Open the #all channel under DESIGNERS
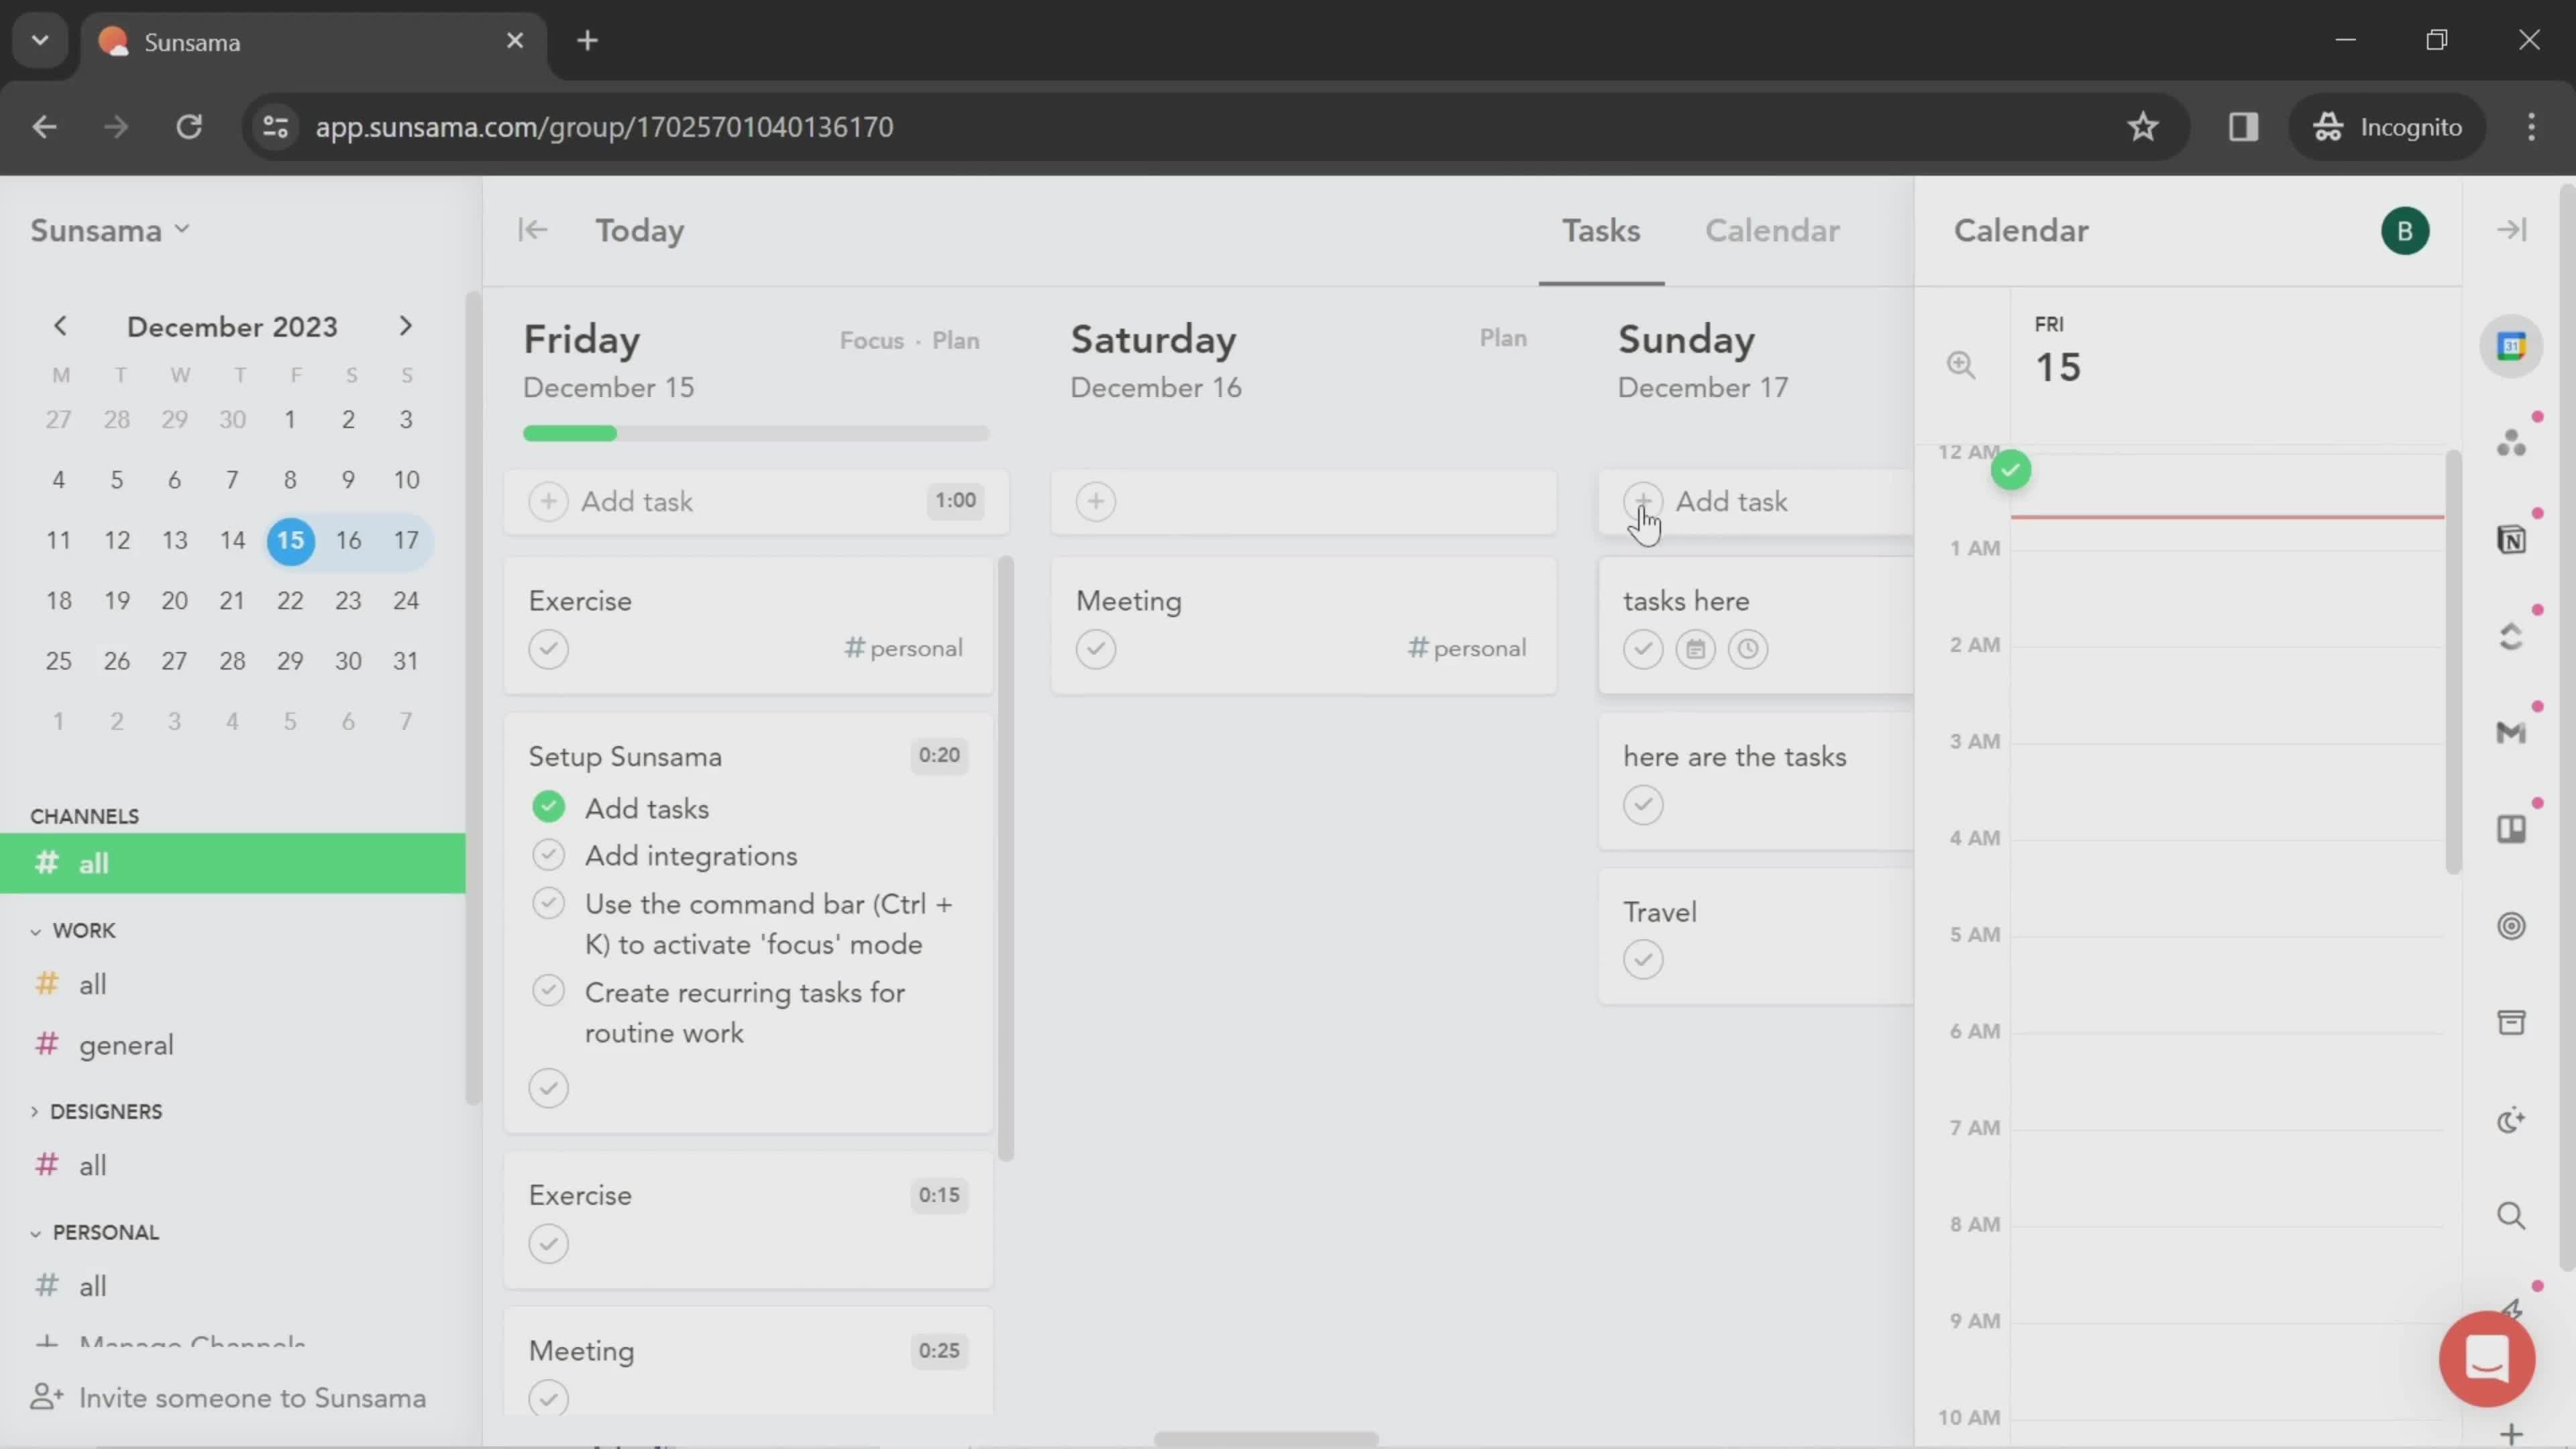Screen dimensions: 2576x1449 [x=92, y=1165]
